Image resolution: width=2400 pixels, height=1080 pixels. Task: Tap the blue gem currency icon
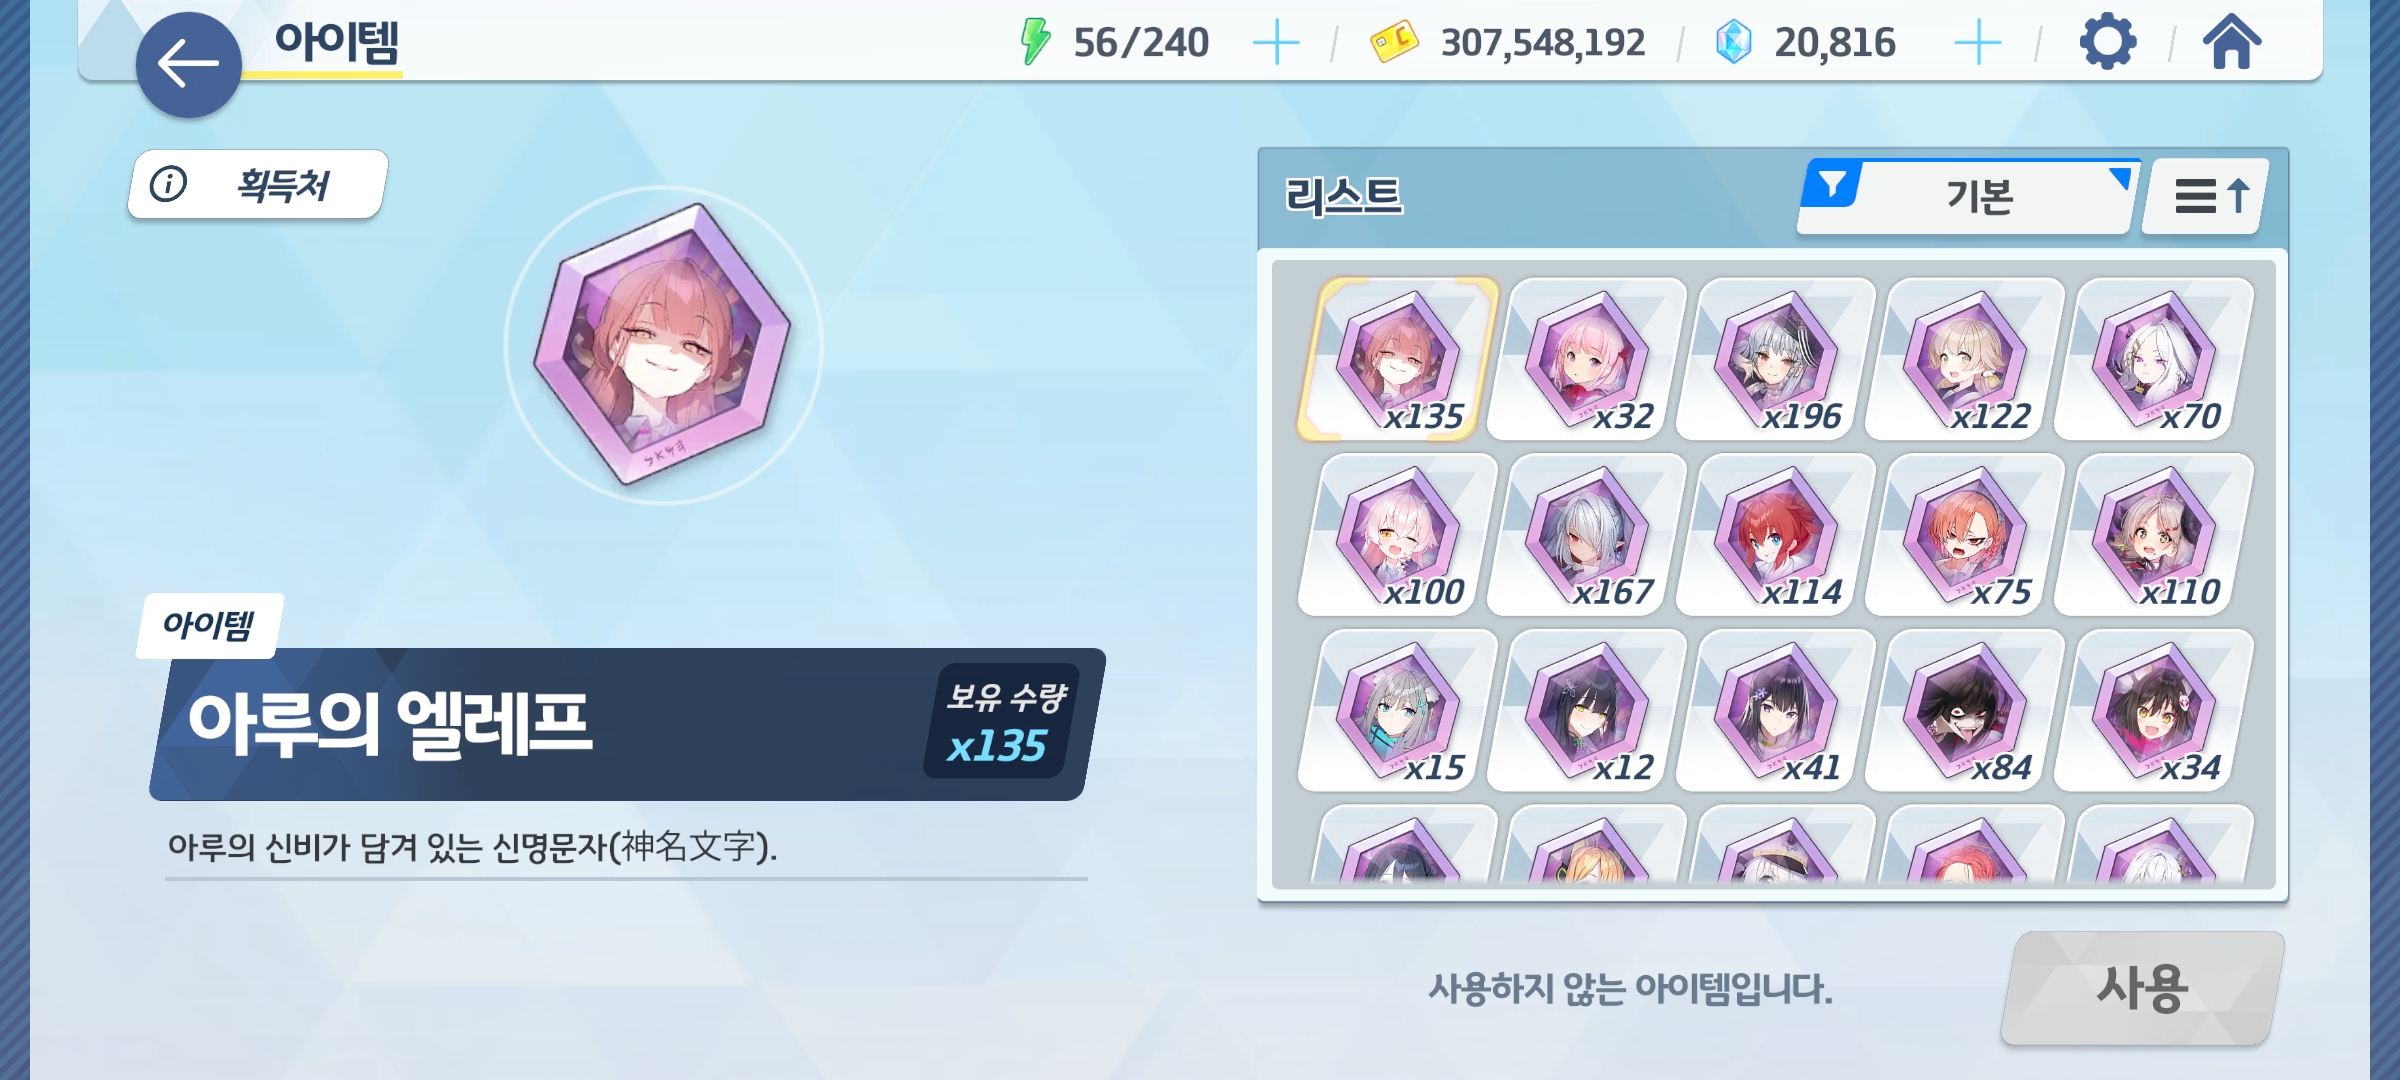[1733, 43]
